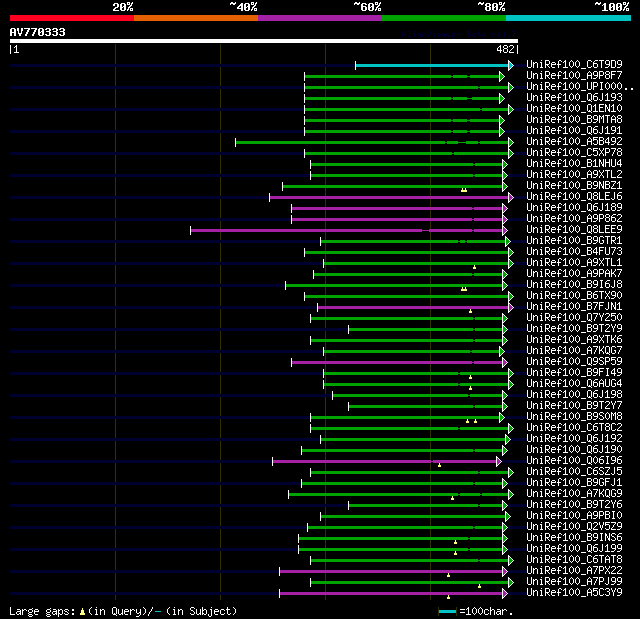The height and width of the screenshot is (619, 640).
Task: Click the UniRef100_B9GTR1 text
Action: [x=574, y=241]
